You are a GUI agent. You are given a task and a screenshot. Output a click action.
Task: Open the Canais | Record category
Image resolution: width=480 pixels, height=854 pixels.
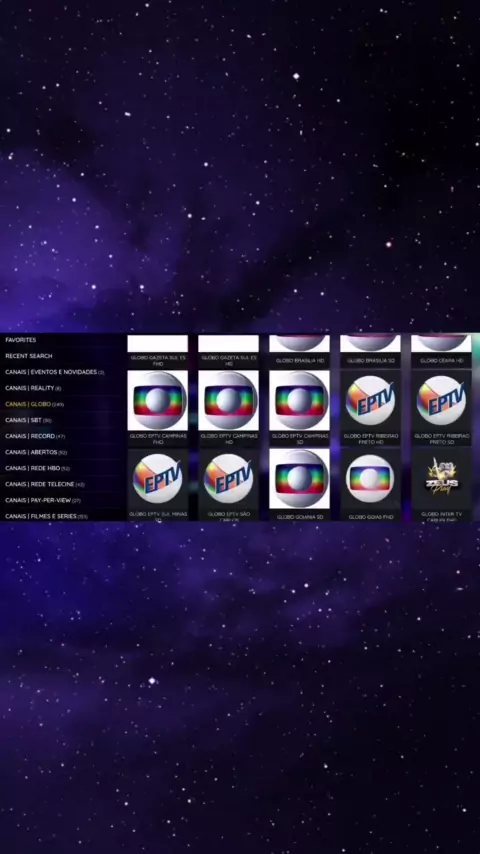35,436
